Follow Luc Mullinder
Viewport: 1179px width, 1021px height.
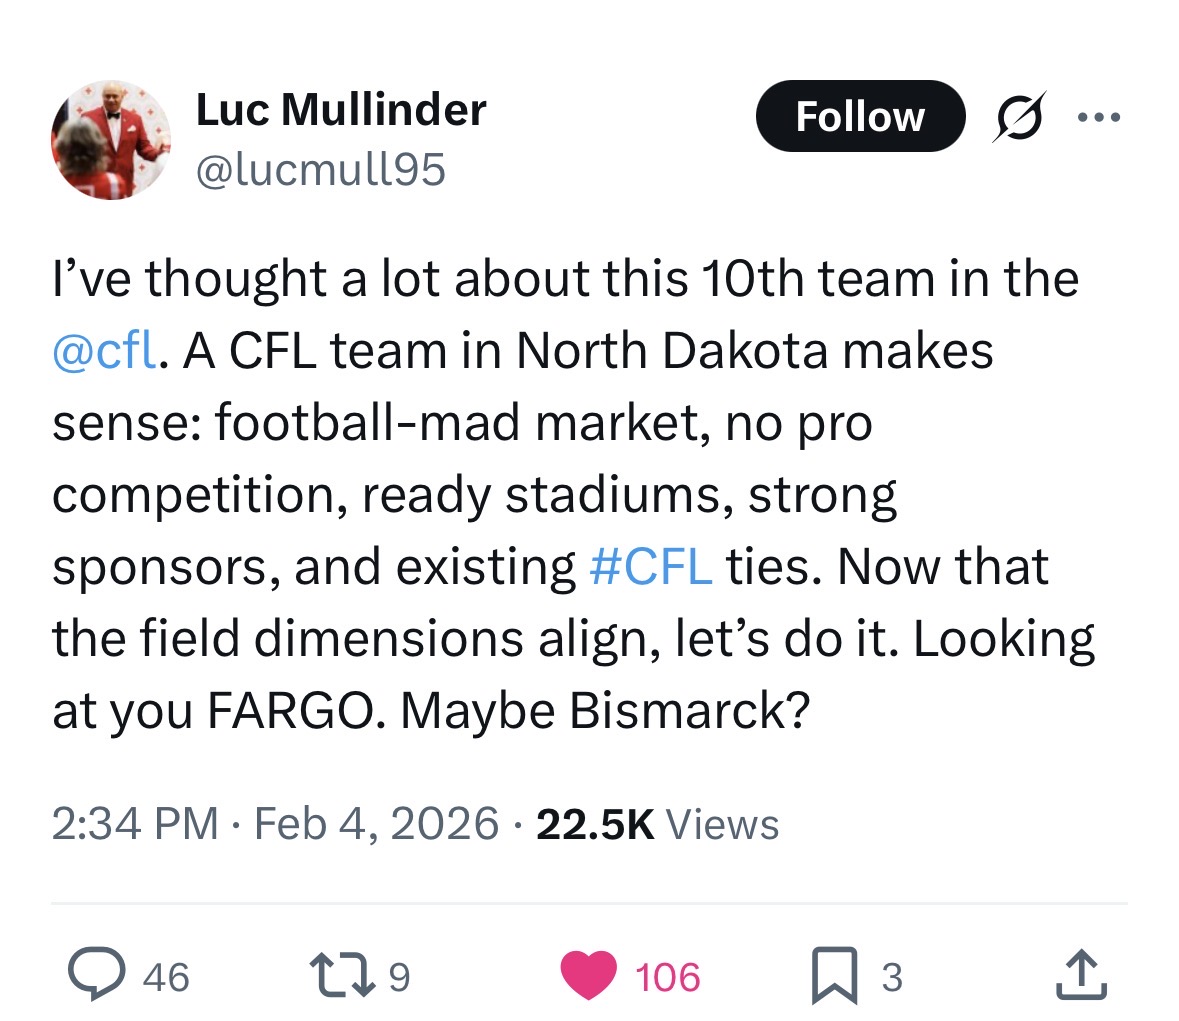coord(860,116)
